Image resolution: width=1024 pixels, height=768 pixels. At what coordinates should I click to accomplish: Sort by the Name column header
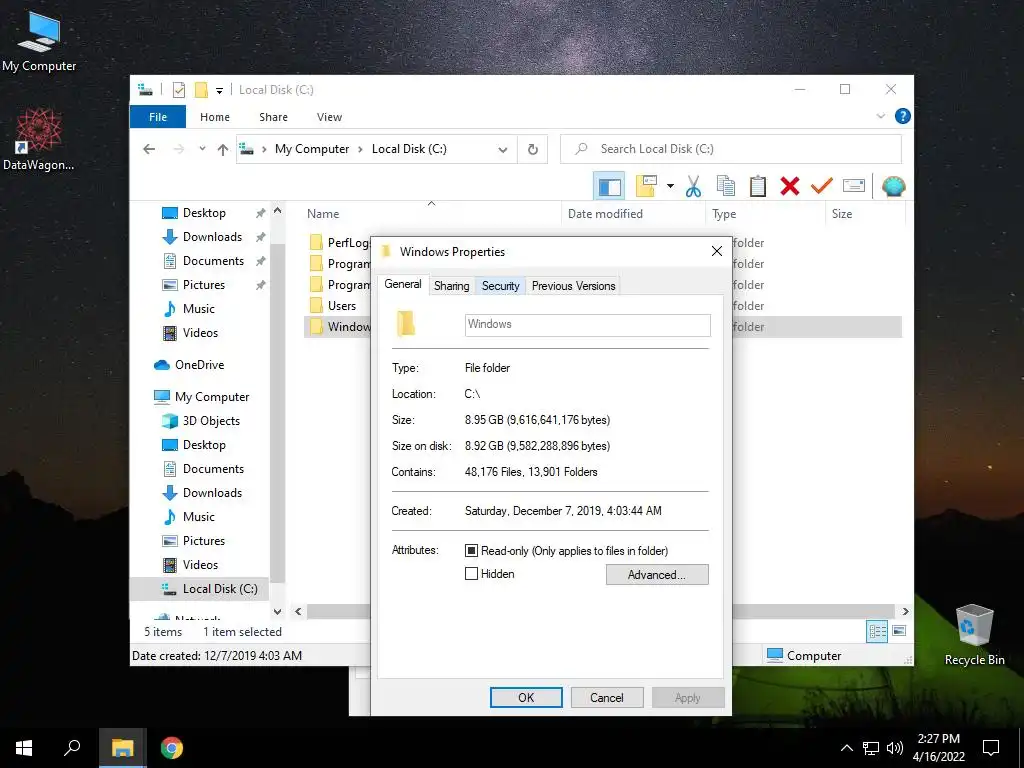tap(431, 214)
